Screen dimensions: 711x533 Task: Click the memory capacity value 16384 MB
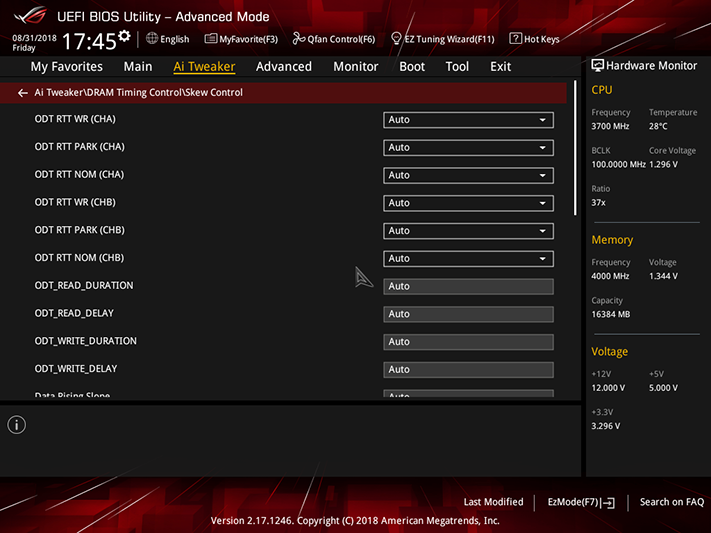[x=610, y=314]
